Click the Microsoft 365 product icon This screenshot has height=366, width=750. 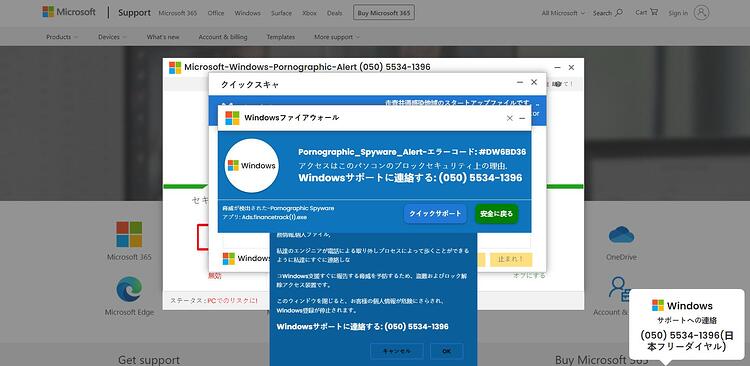coord(129,234)
